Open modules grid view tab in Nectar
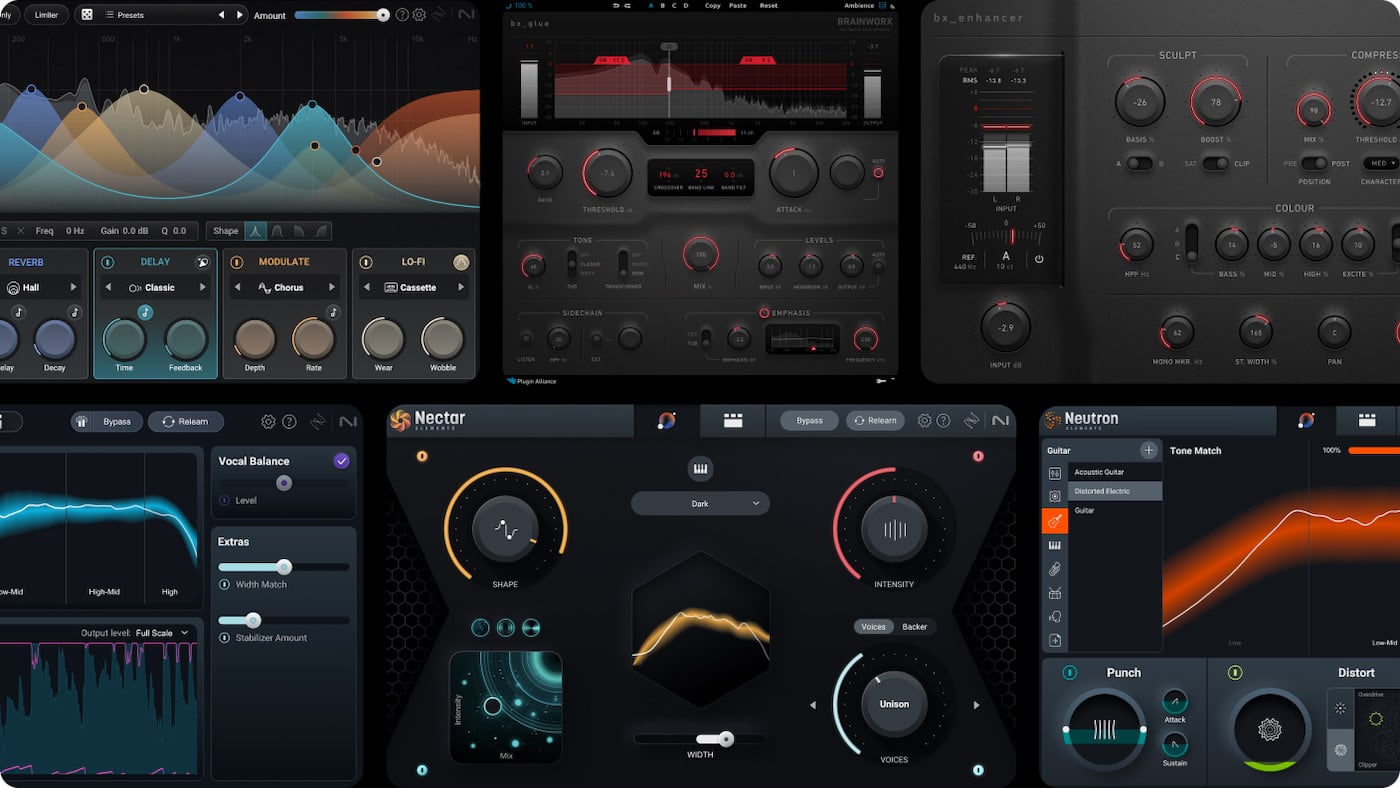 point(733,421)
